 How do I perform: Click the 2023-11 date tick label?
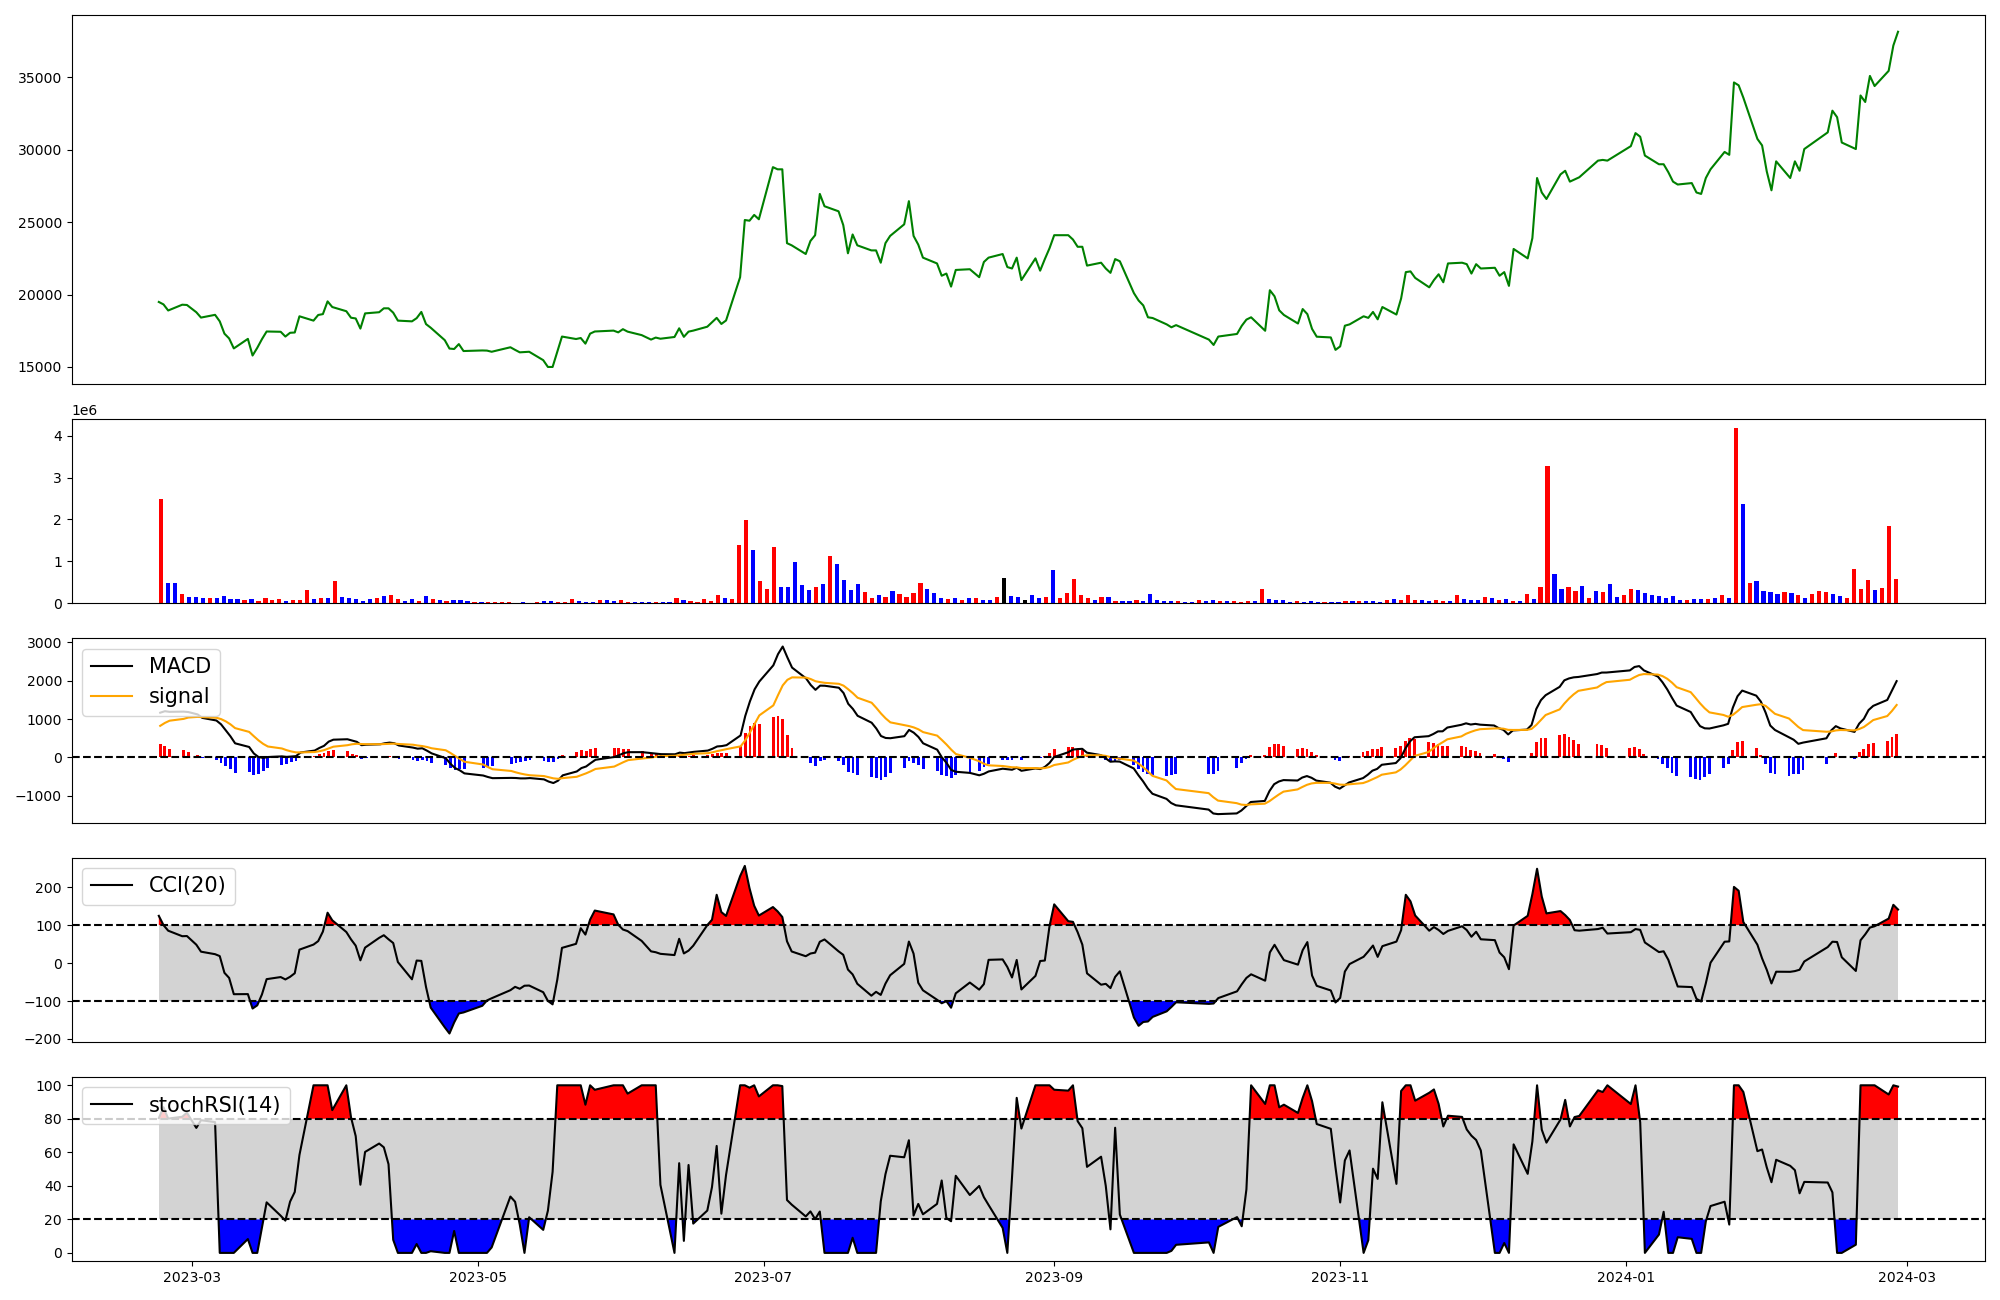[1340, 1277]
